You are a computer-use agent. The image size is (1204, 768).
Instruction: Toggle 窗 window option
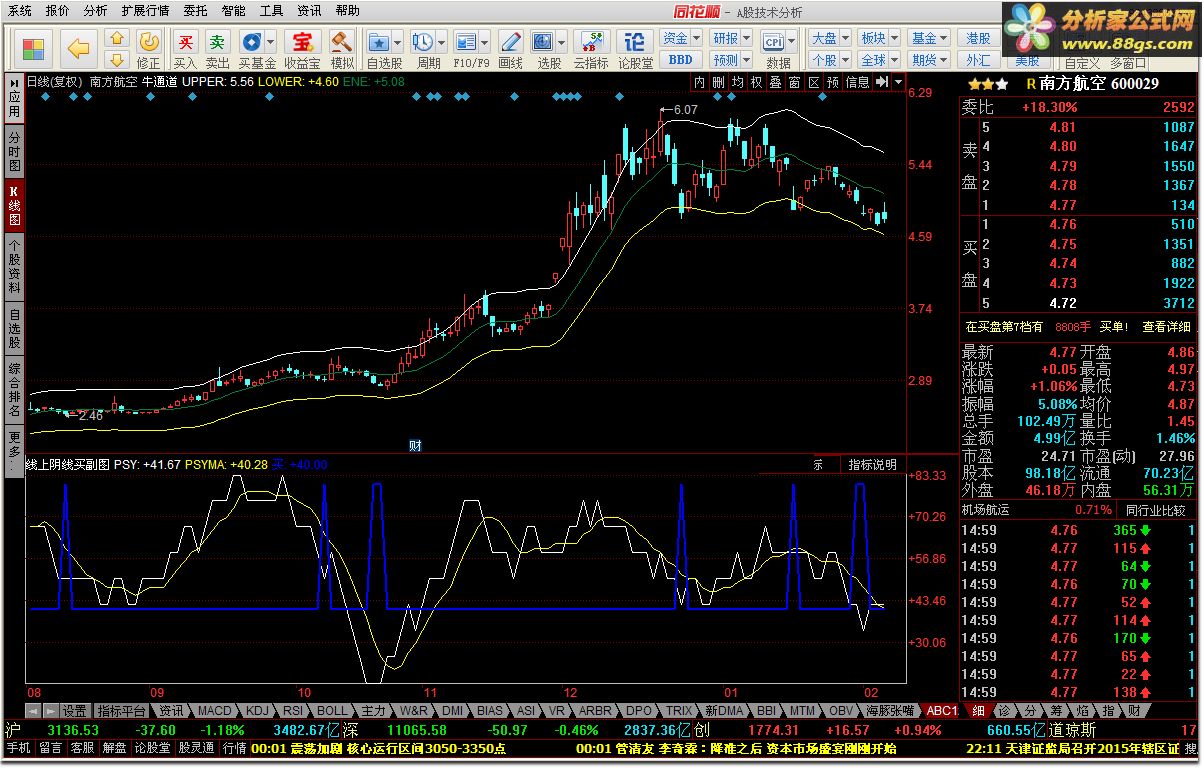coord(795,82)
